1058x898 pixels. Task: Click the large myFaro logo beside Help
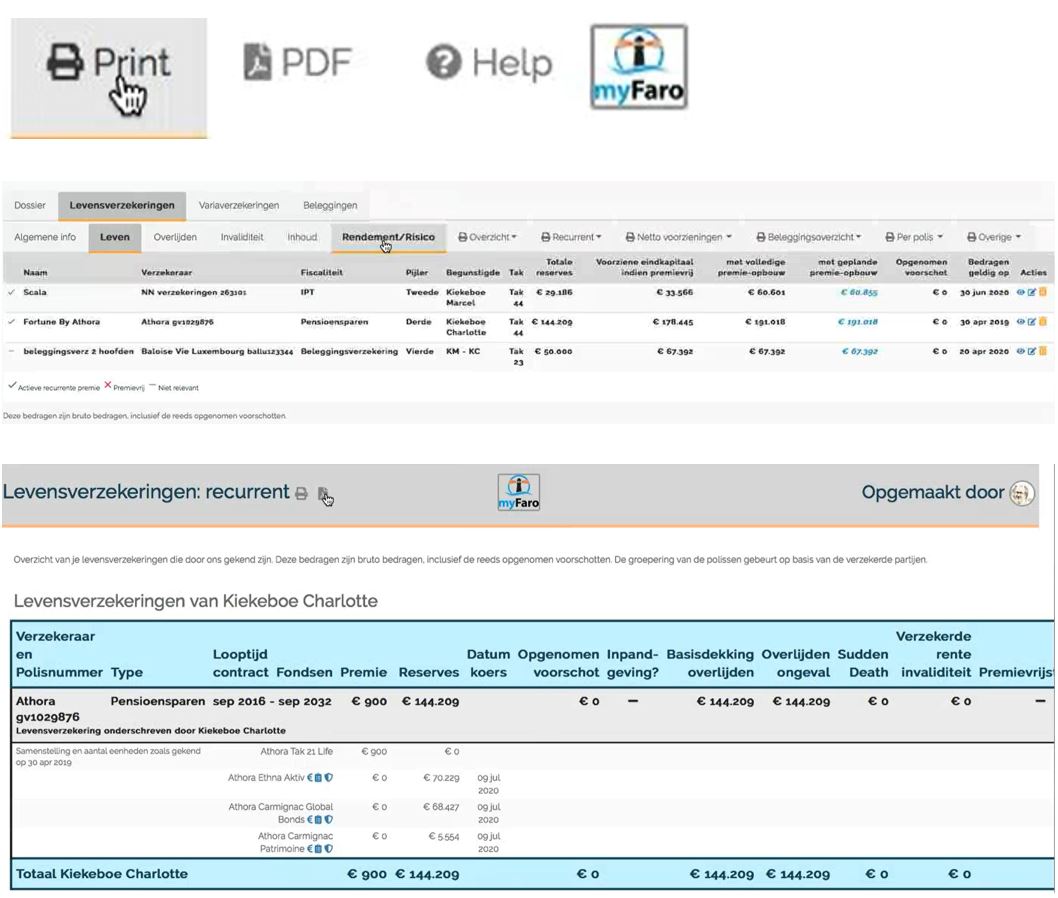638,67
